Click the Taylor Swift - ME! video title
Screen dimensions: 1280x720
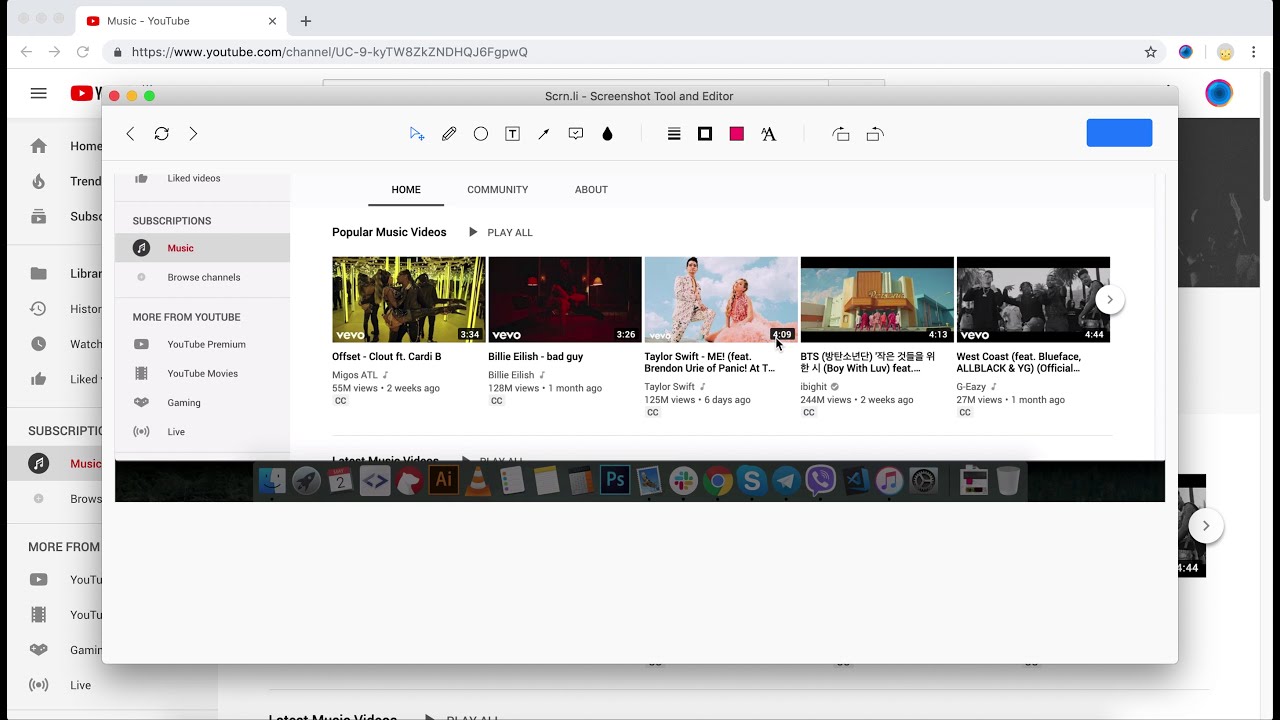(x=710, y=362)
